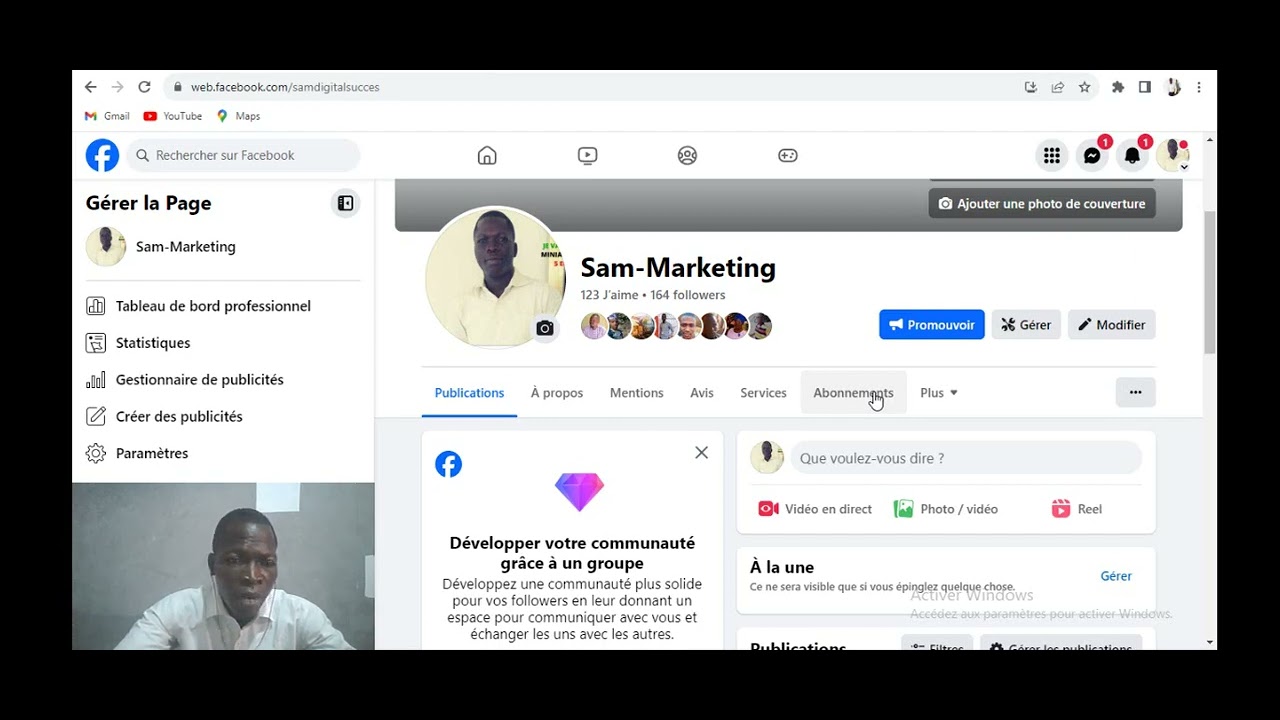Switch to the À propos tab
The image size is (1280, 720).
(x=557, y=393)
